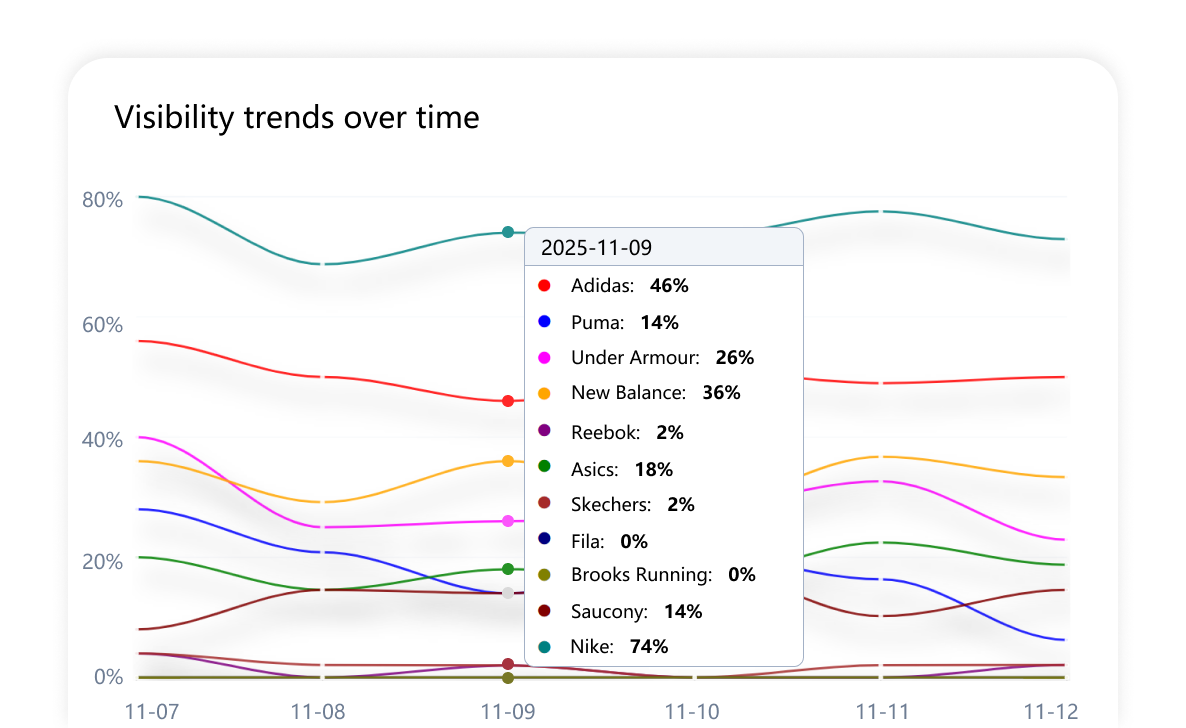1186x728 pixels.
Task: Click the Brooks Running entry in tooltip
Action: (x=641, y=575)
